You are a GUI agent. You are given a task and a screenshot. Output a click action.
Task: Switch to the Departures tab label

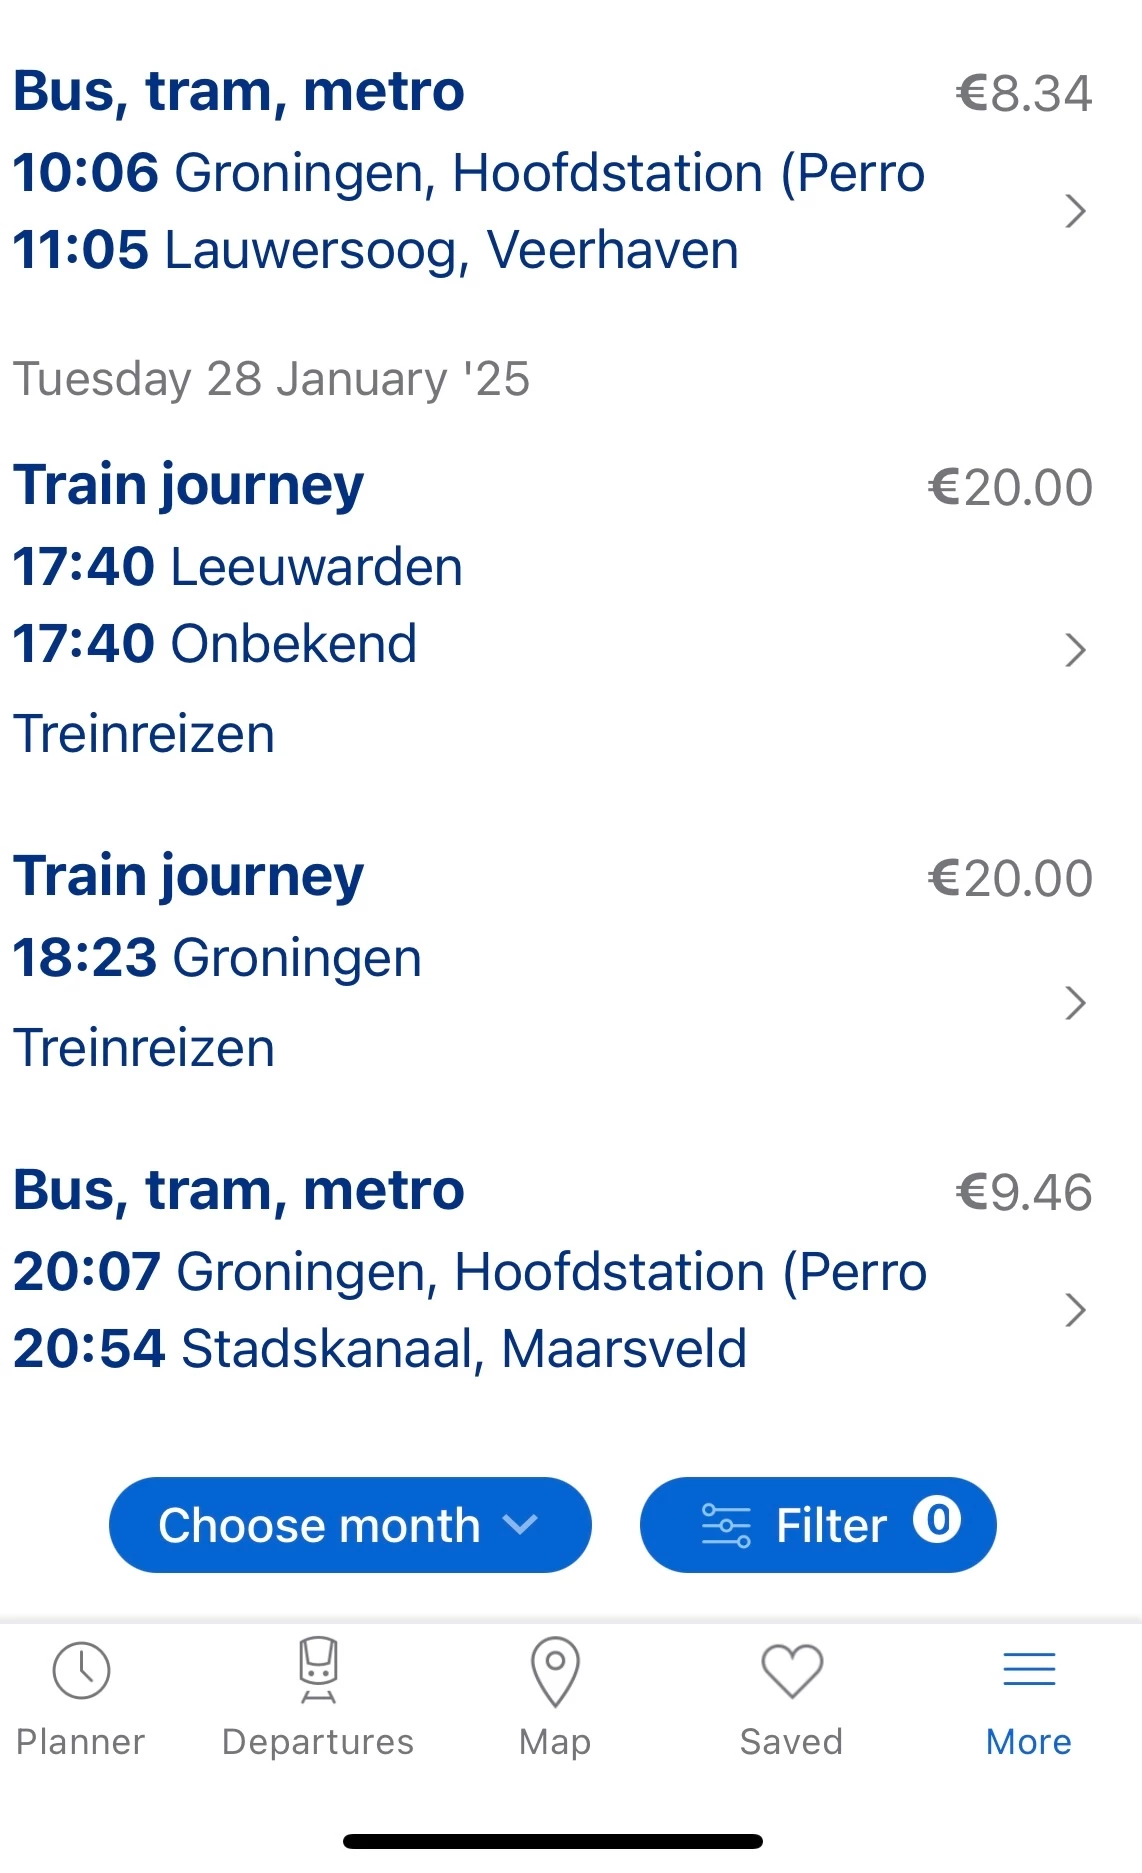coord(318,1742)
